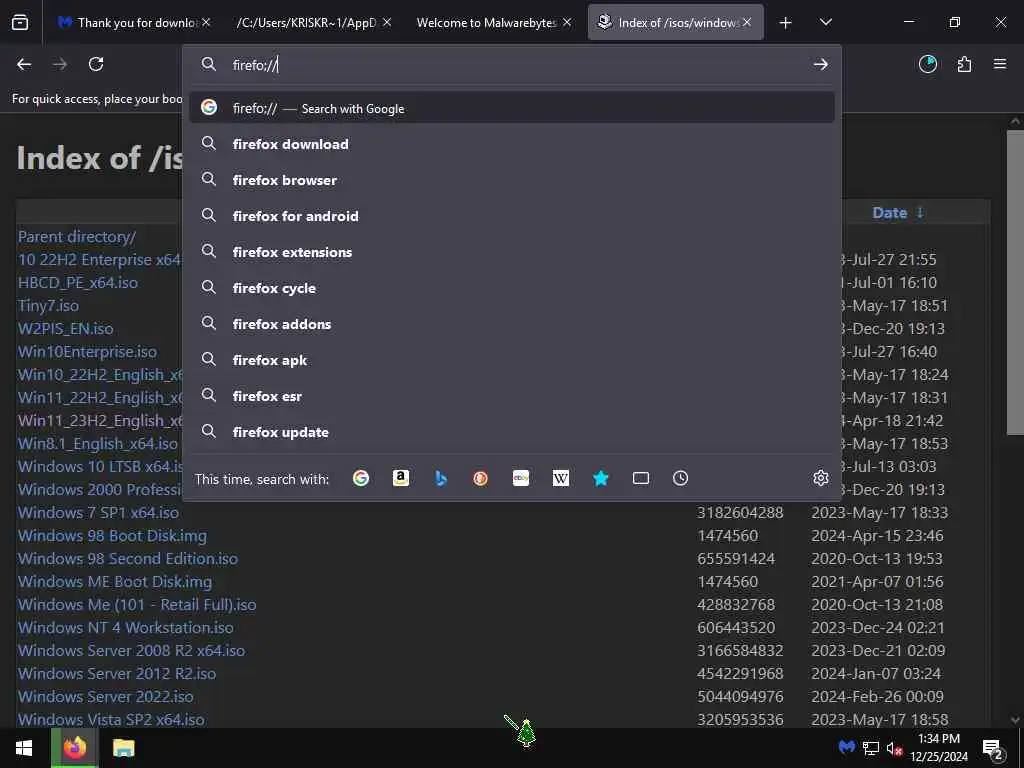Image resolution: width=1024 pixels, height=768 pixels.
Task: Reload the current page
Action: coord(96,64)
